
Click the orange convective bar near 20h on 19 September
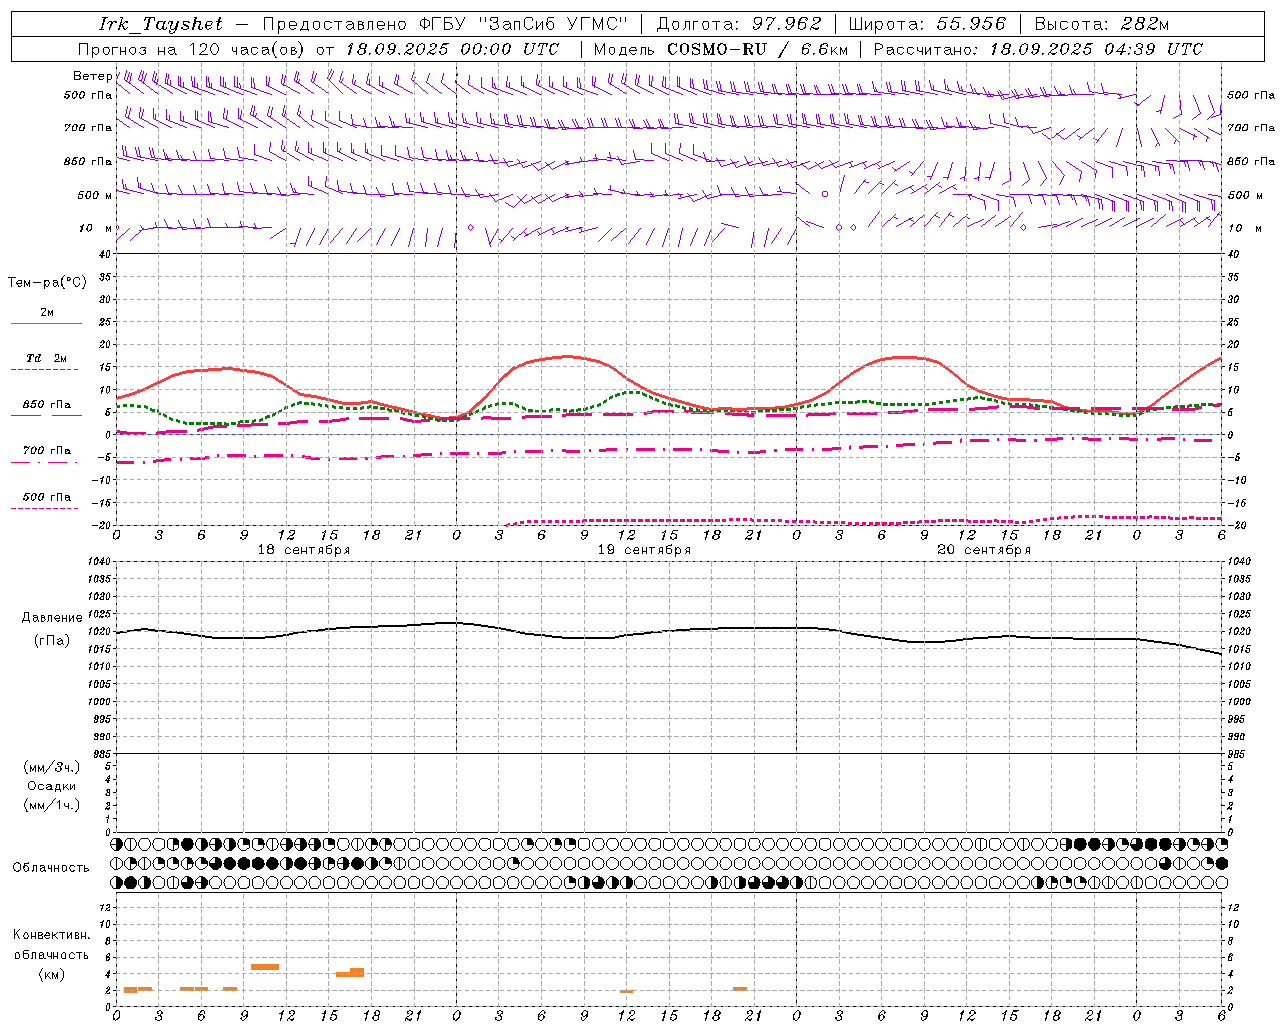tap(740, 989)
